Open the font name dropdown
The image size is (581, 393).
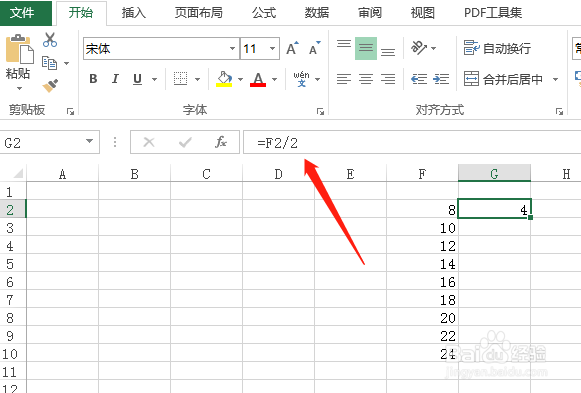point(232,49)
